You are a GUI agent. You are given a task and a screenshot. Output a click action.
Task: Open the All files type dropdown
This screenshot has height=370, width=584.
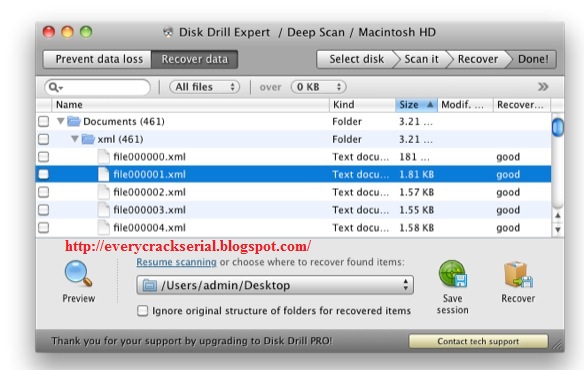point(204,87)
